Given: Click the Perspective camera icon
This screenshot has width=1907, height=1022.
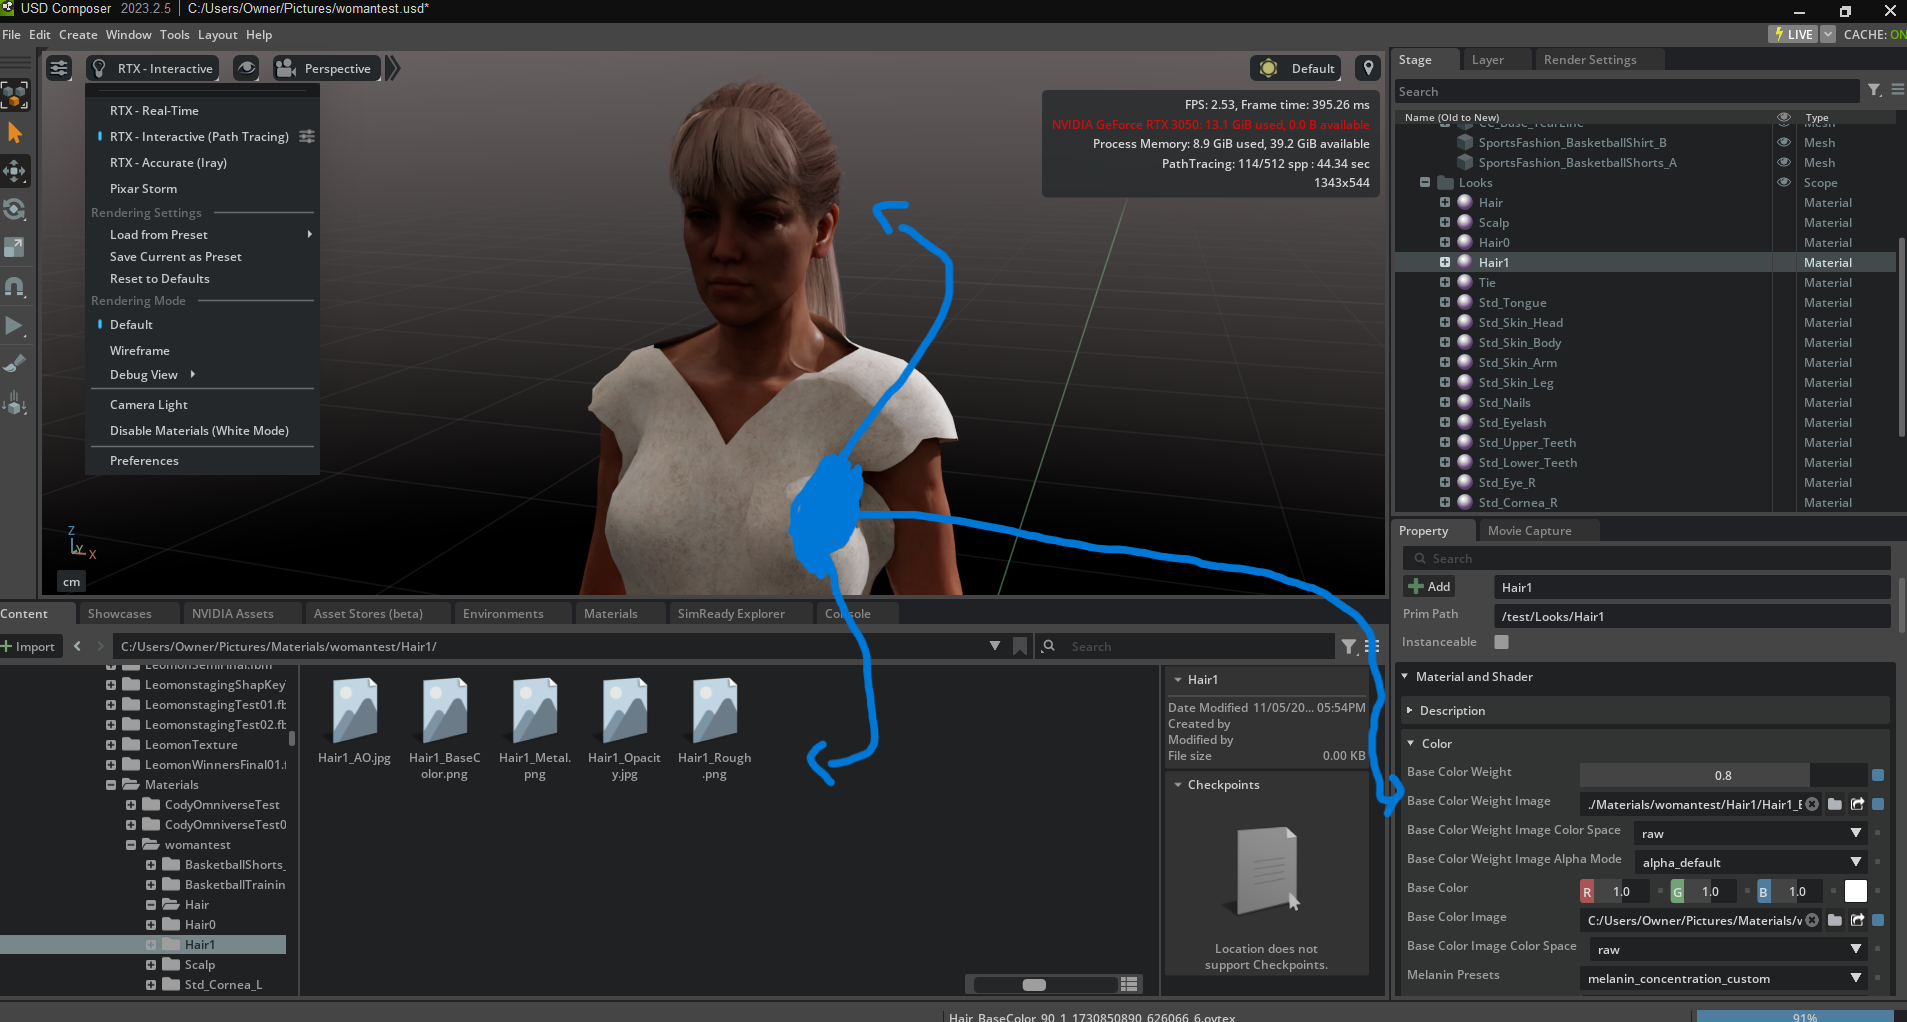Looking at the screenshot, I should tap(286, 68).
